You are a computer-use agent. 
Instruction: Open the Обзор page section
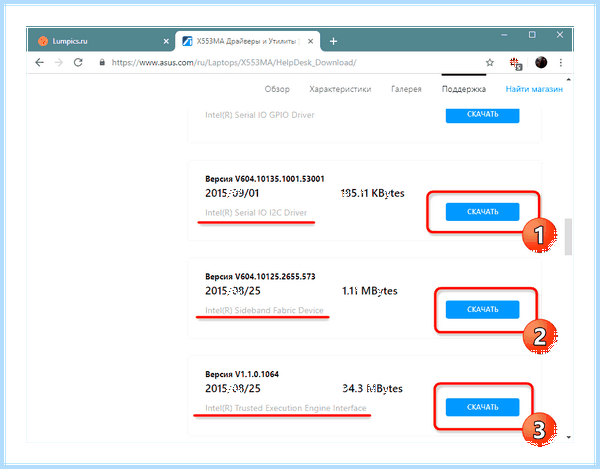click(x=277, y=89)
